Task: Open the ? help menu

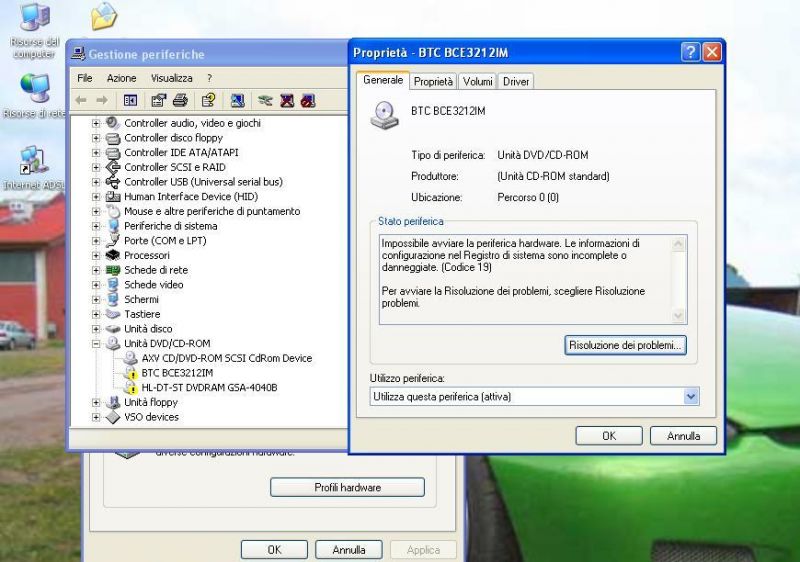Action: [209, 78]
